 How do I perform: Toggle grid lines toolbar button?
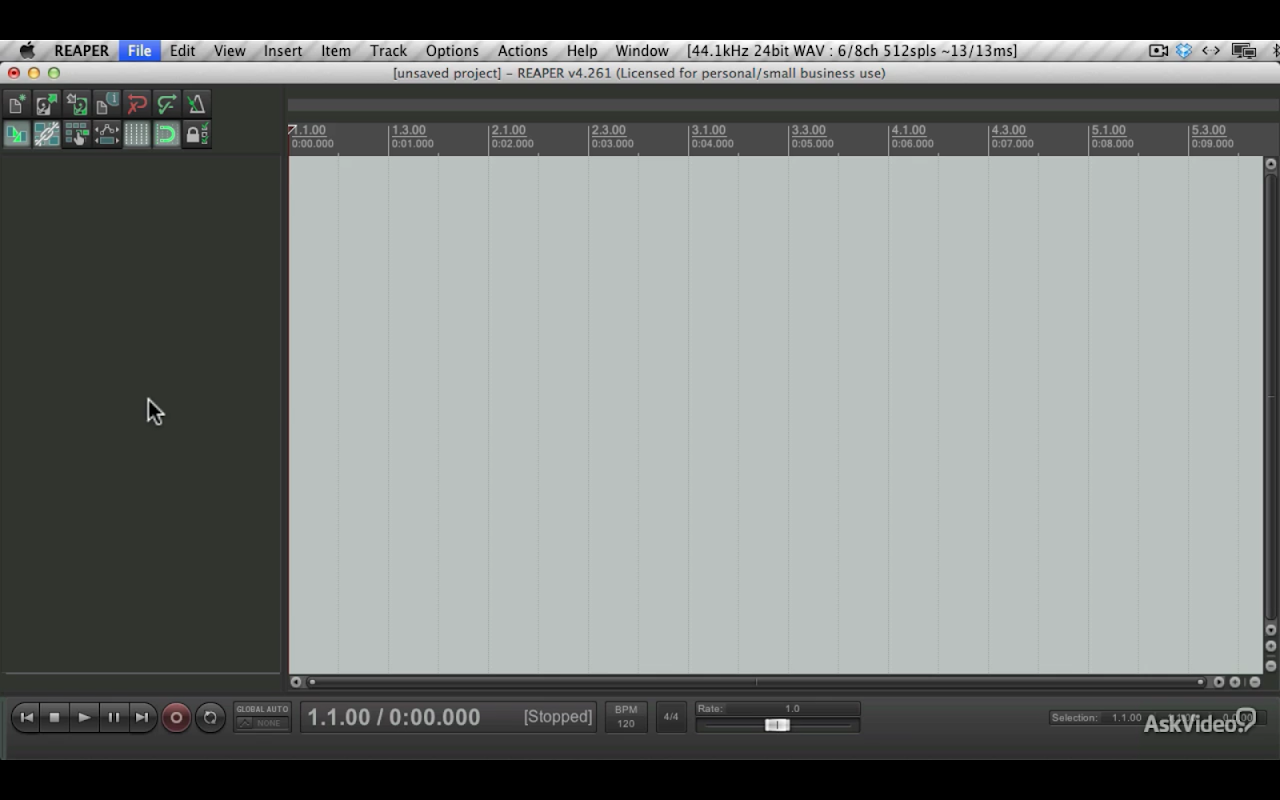[x=137, y=134]
